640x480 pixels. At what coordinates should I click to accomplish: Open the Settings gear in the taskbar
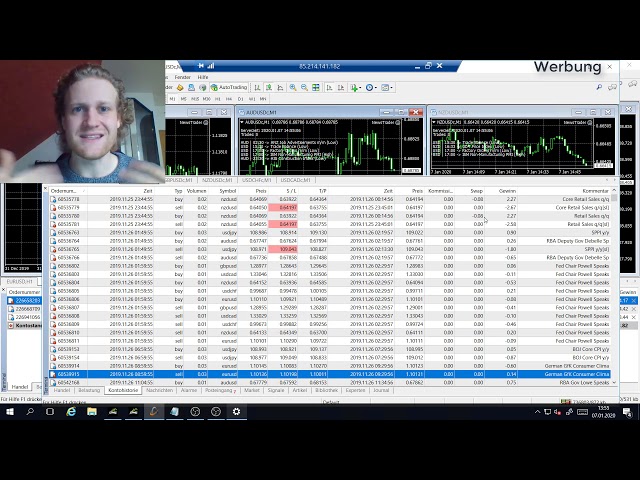(237, 411)
